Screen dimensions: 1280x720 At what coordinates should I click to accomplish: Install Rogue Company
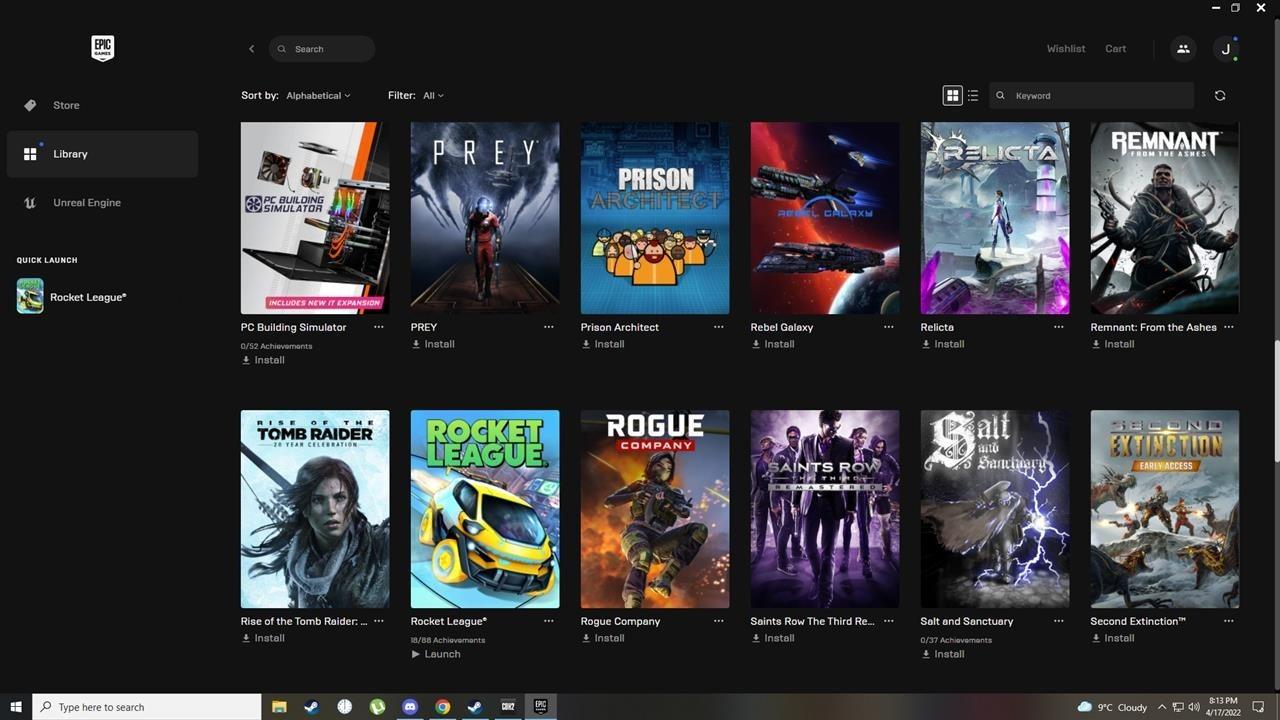(x=603, y=638)
